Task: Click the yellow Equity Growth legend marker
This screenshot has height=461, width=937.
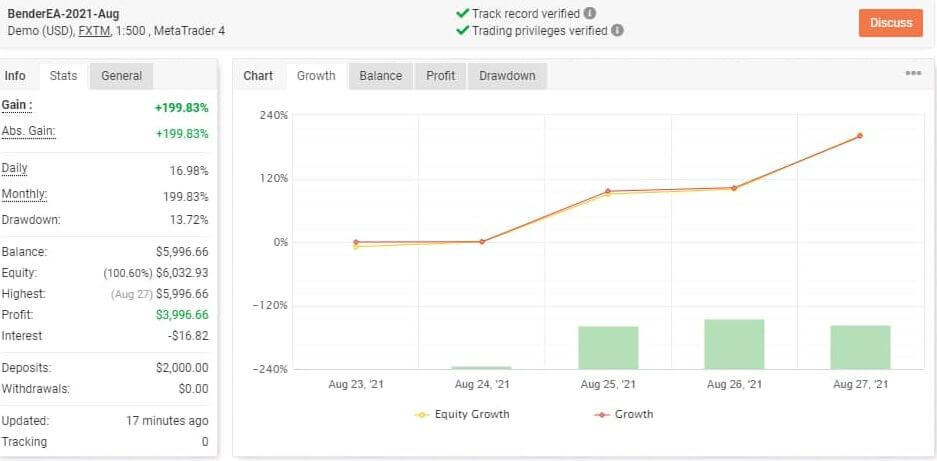Action: pyautogui.click(x=421, y=414)
